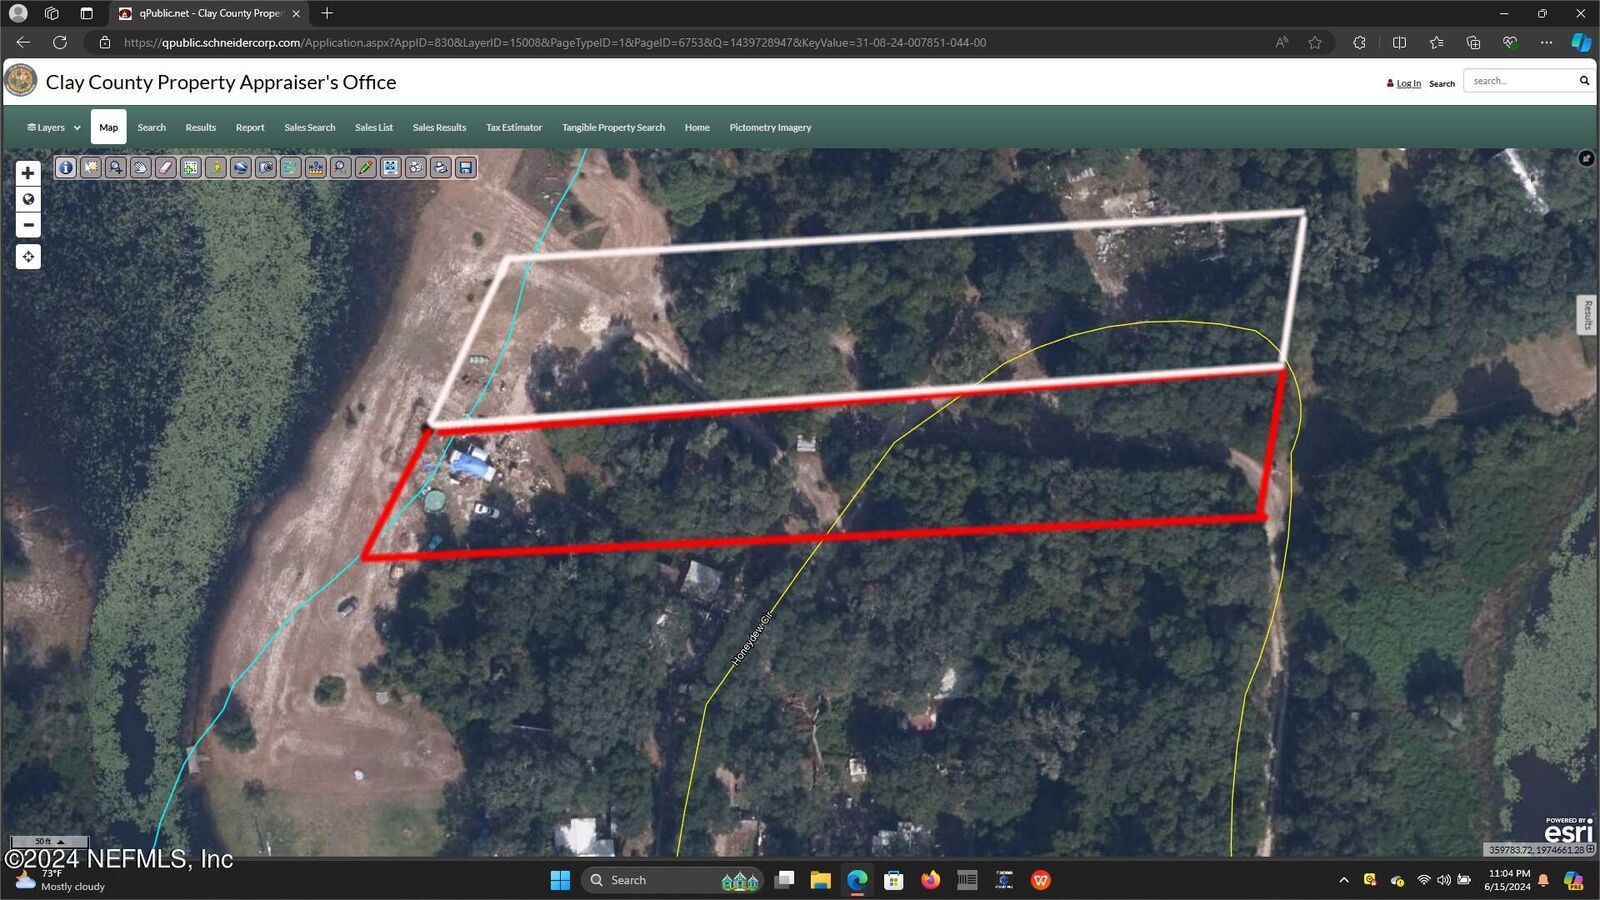Open the Search tab
The height and width of the screenshot is (900, 1600).
tap(152, 128)
